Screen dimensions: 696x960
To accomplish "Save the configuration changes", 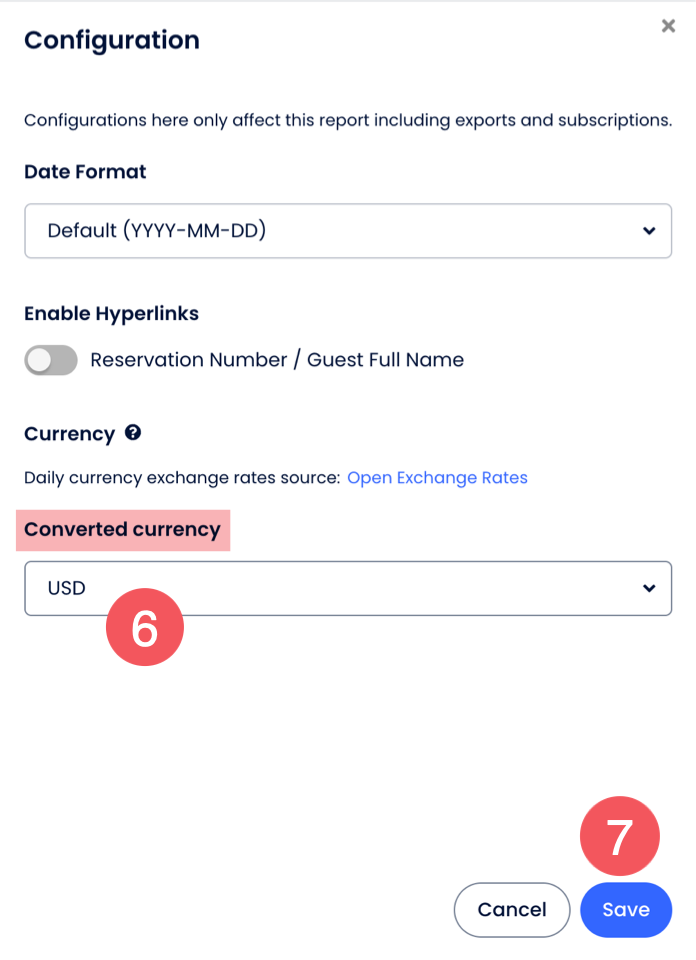I will click(625, 910).
